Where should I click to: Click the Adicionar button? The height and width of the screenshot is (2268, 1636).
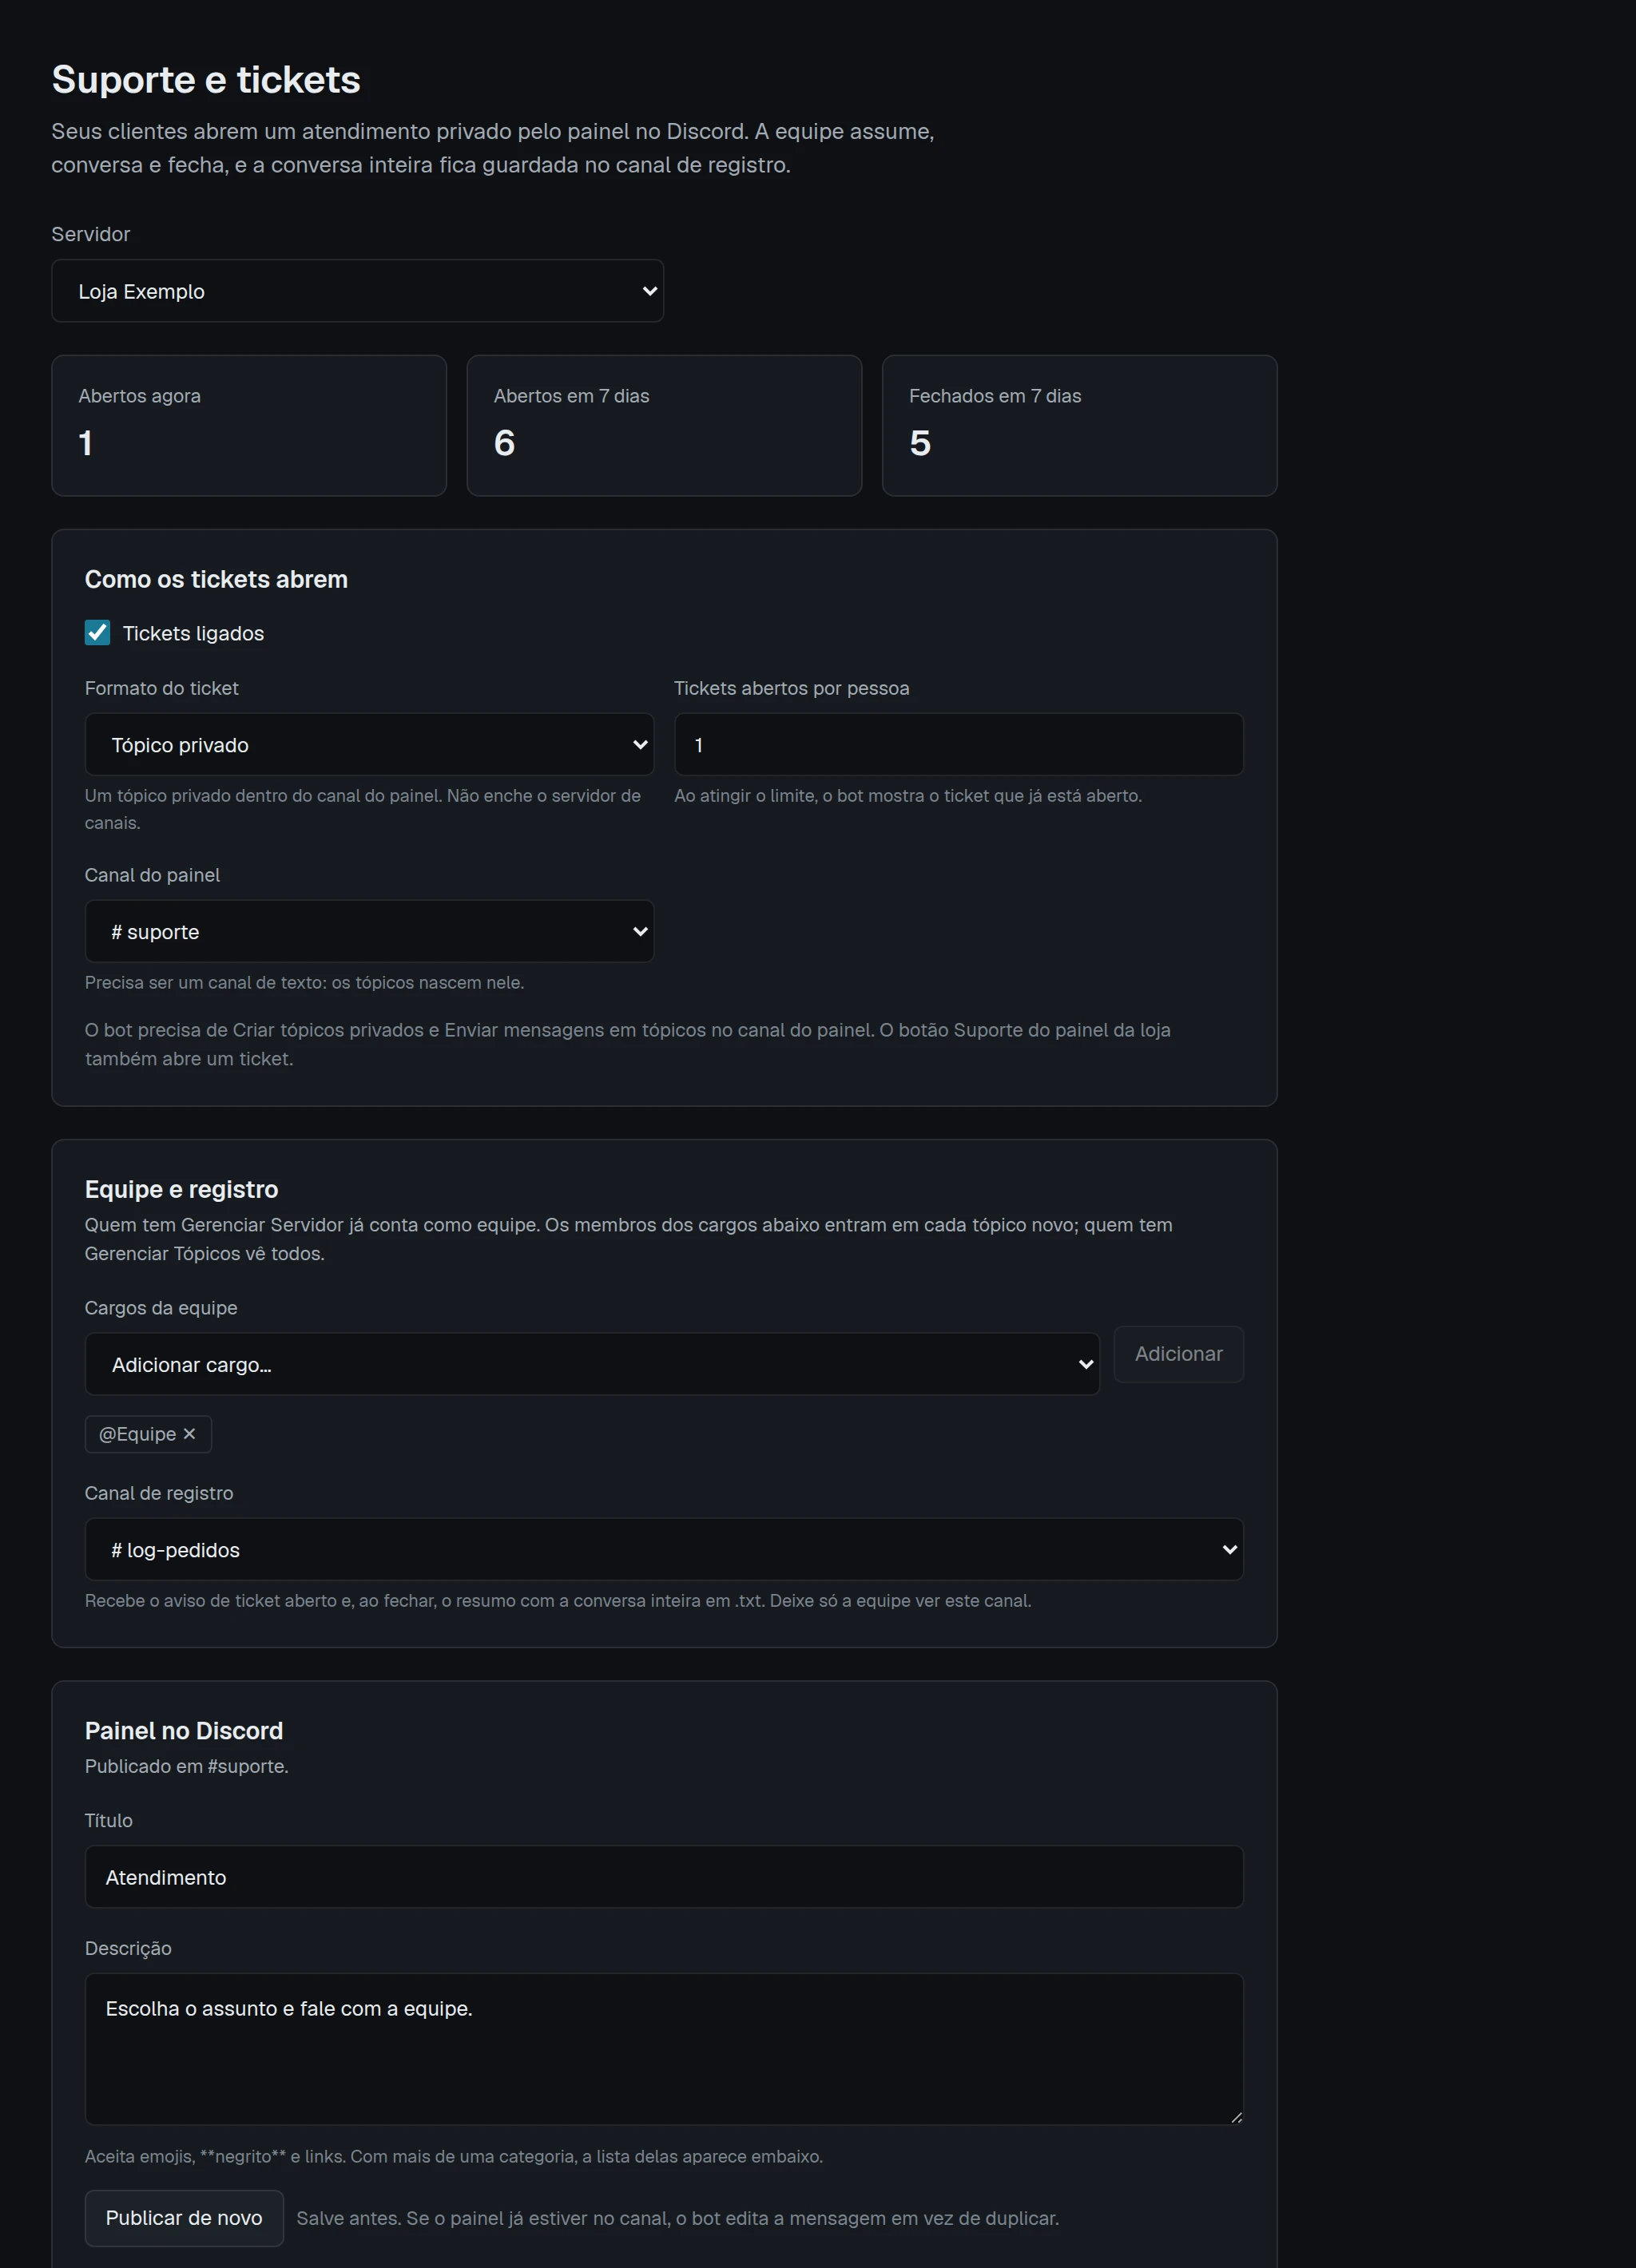coord(1178,1354)
